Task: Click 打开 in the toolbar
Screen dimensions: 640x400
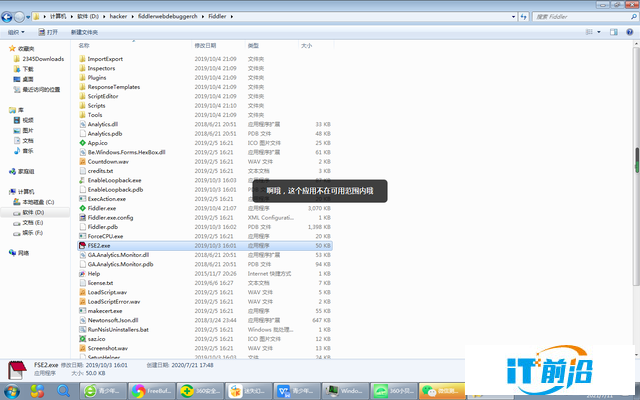Action: click(48, 32)
